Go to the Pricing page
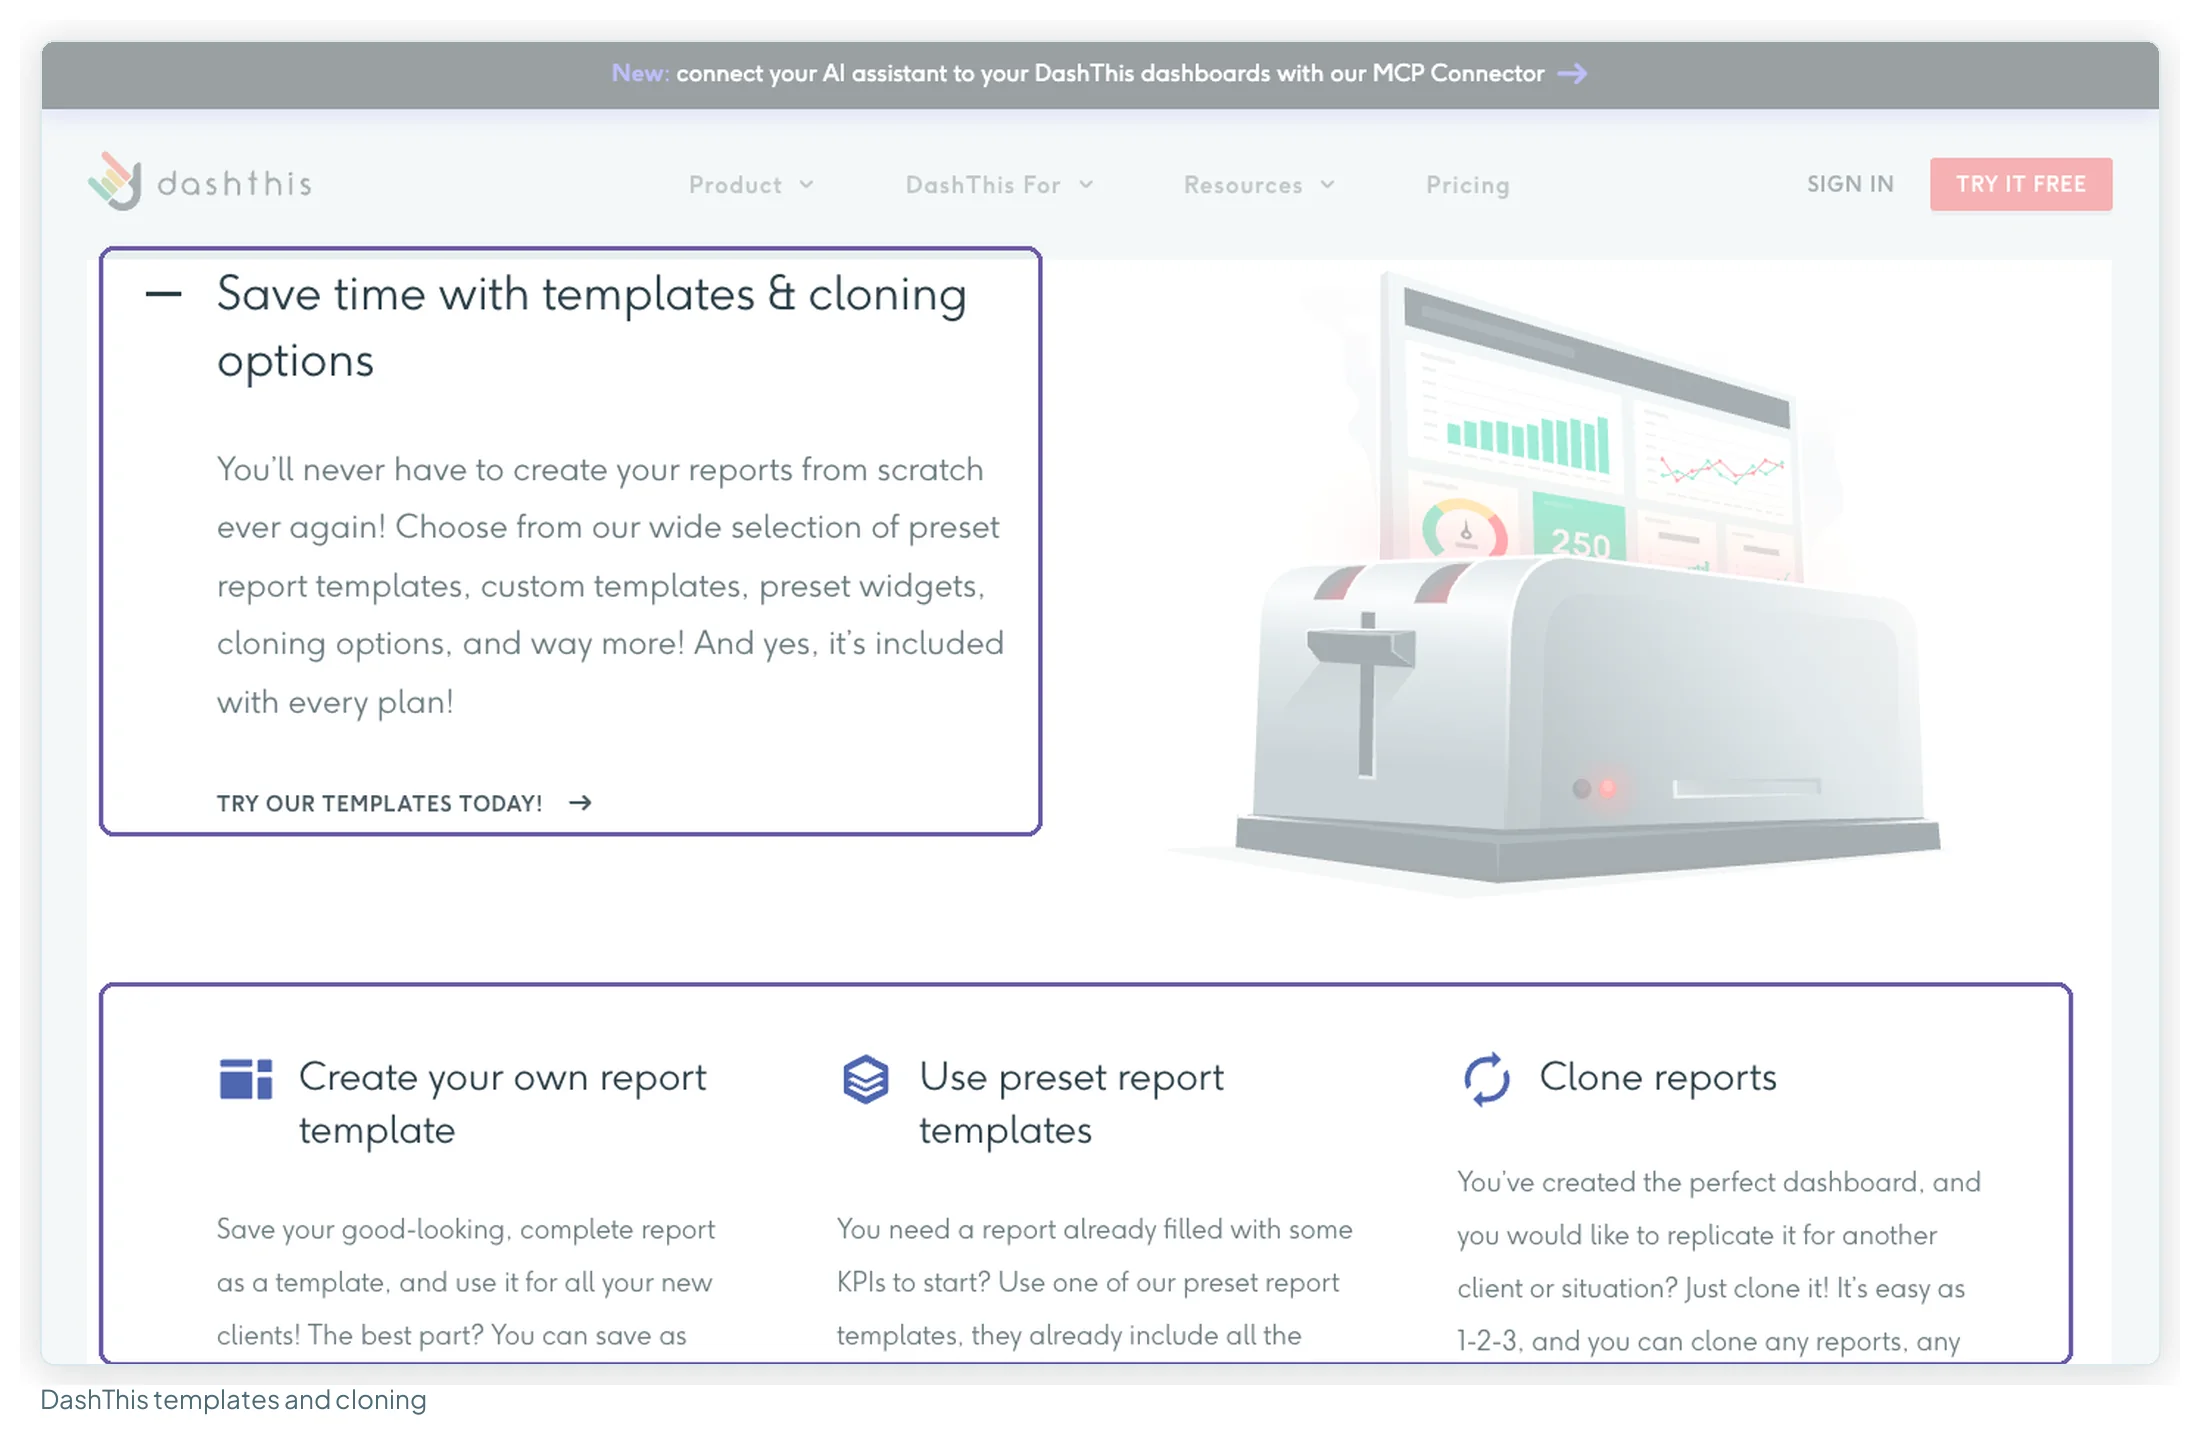 [x=1467, y=185]
